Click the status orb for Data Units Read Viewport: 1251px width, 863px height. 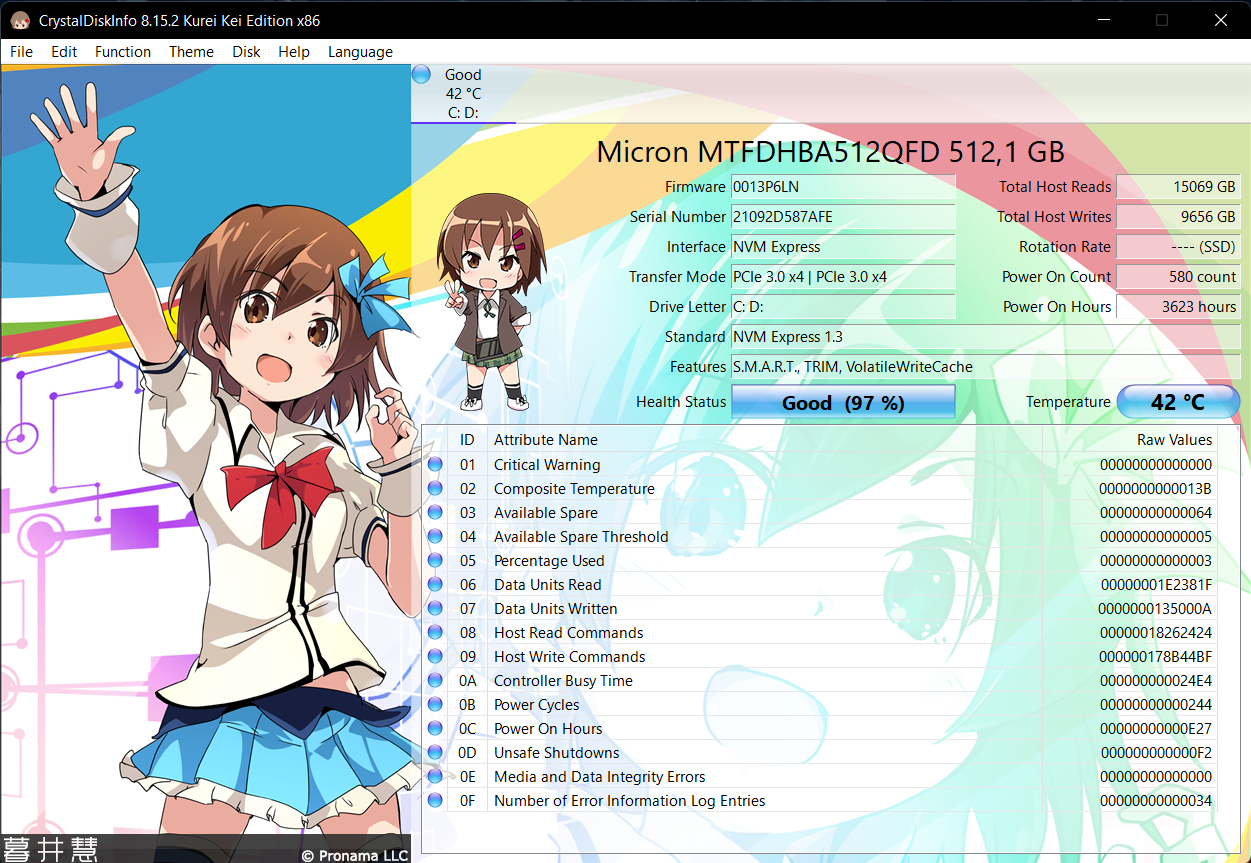pos(435,585)
